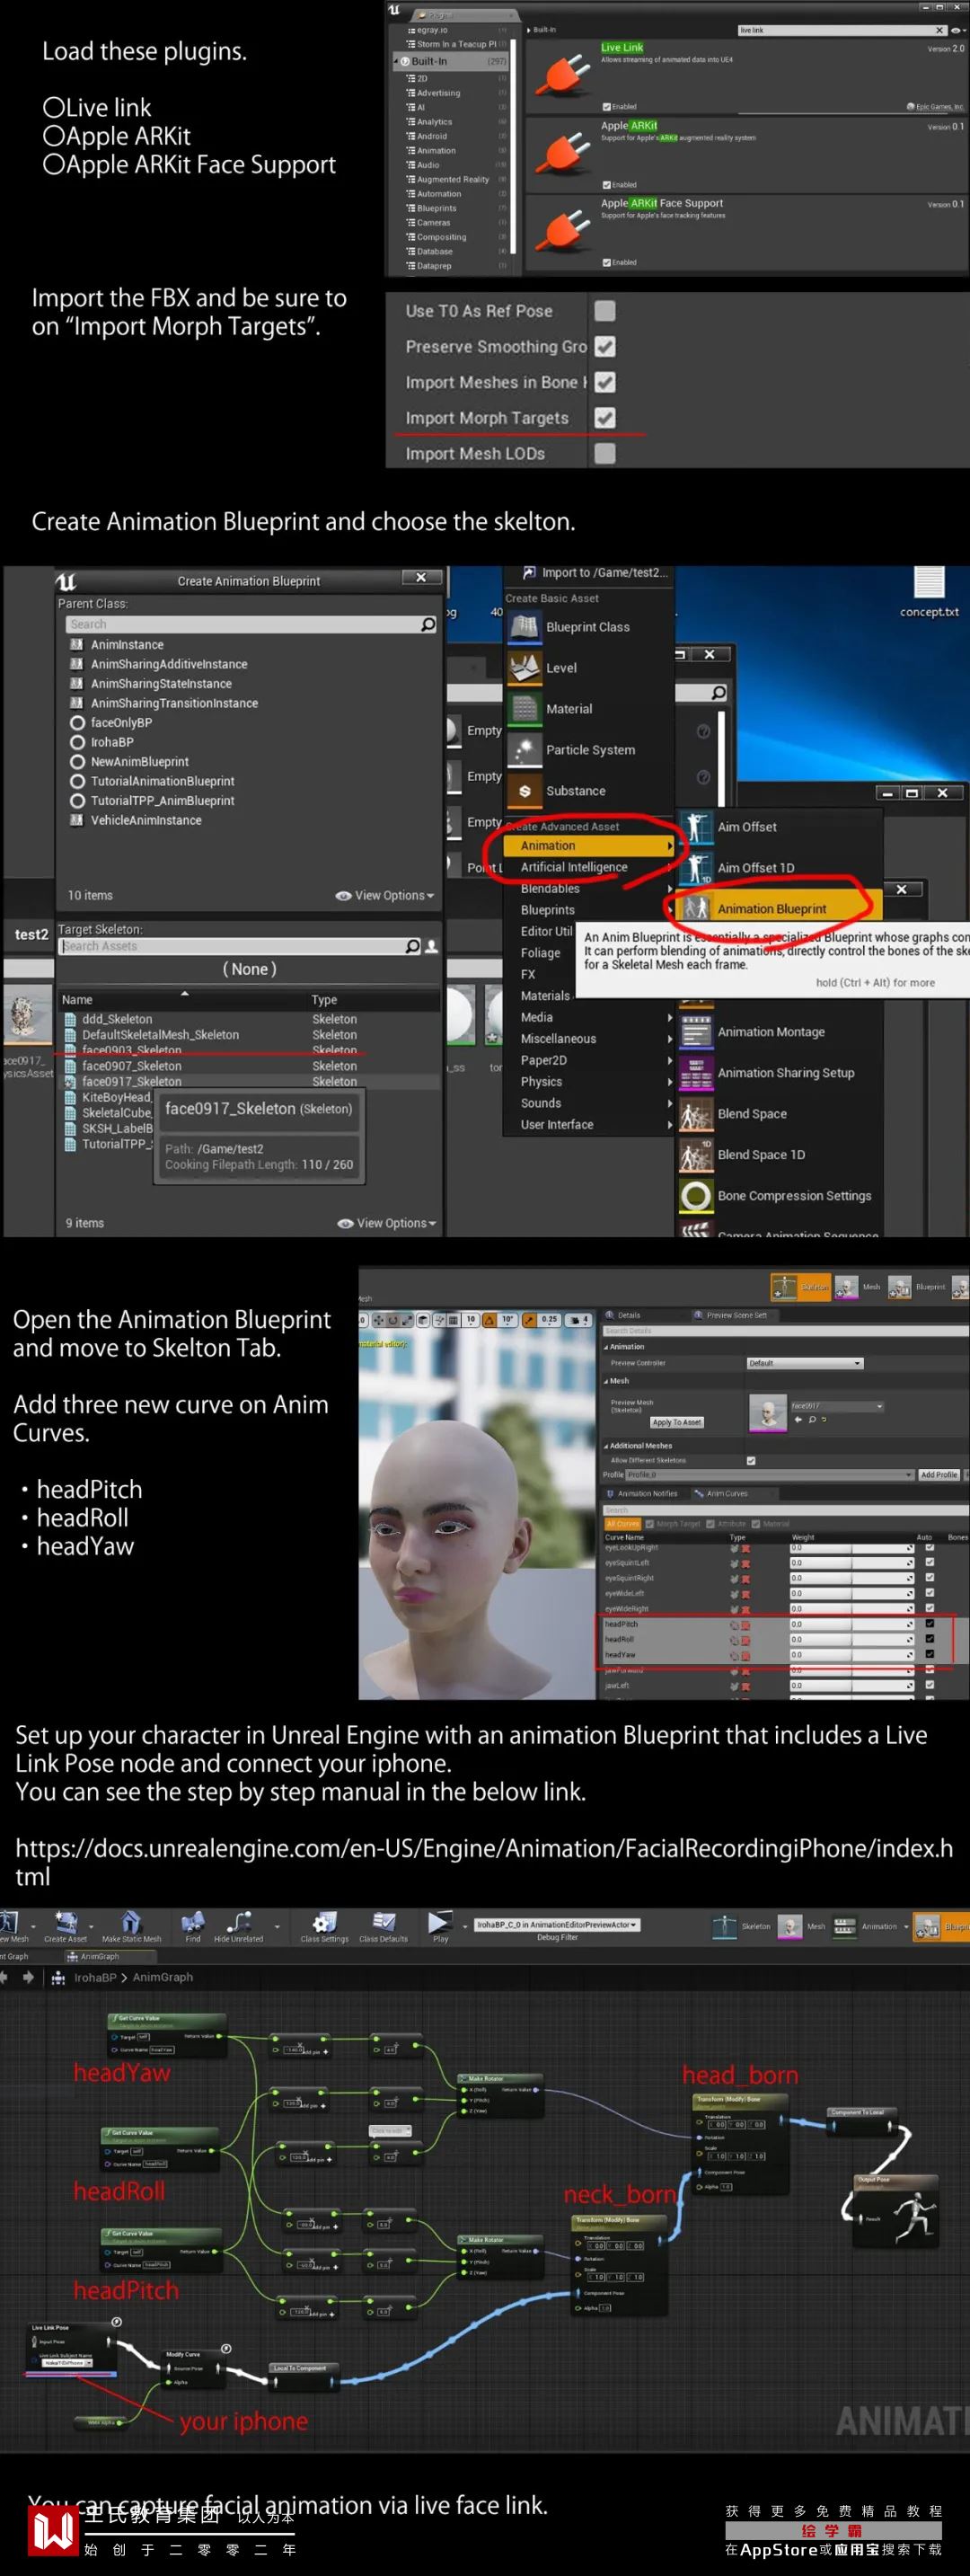
Task: Adjust headPitch weight slider
Action: (x=852, y=1625)
